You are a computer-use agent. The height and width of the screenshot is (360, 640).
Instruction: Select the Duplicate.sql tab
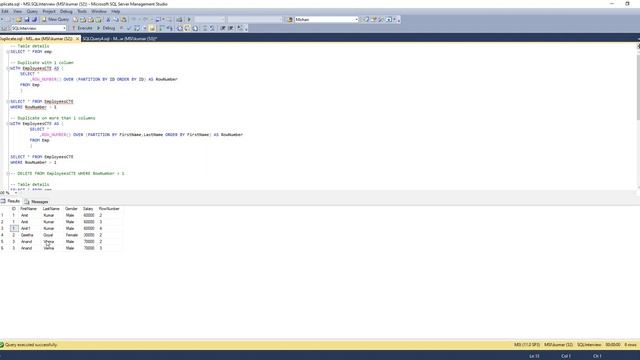coord(36,38)
